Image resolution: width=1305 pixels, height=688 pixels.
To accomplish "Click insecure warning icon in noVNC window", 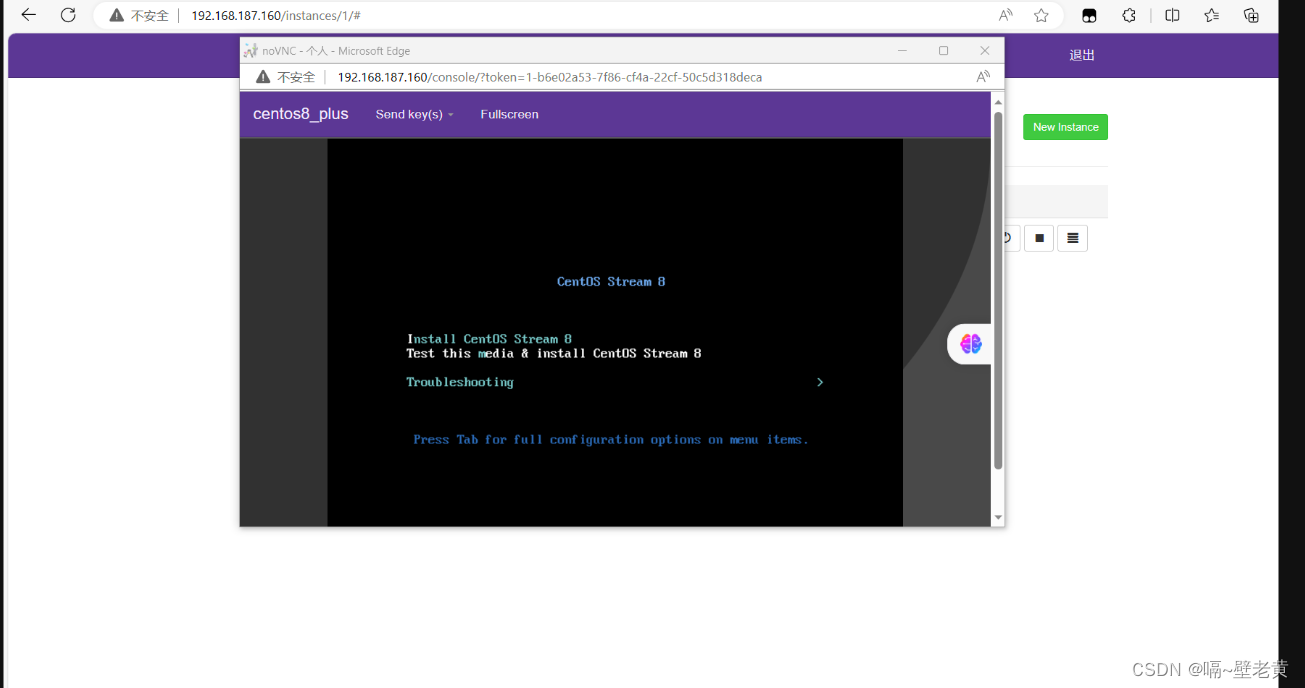I will (x=263, y=77).
